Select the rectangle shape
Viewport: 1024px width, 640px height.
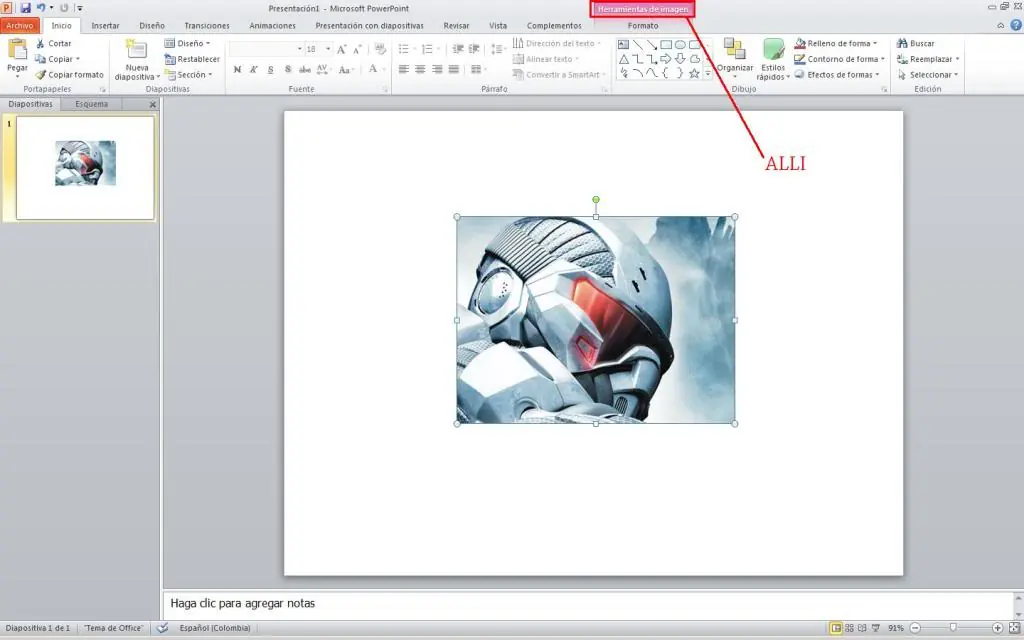(x=666, y=44)
